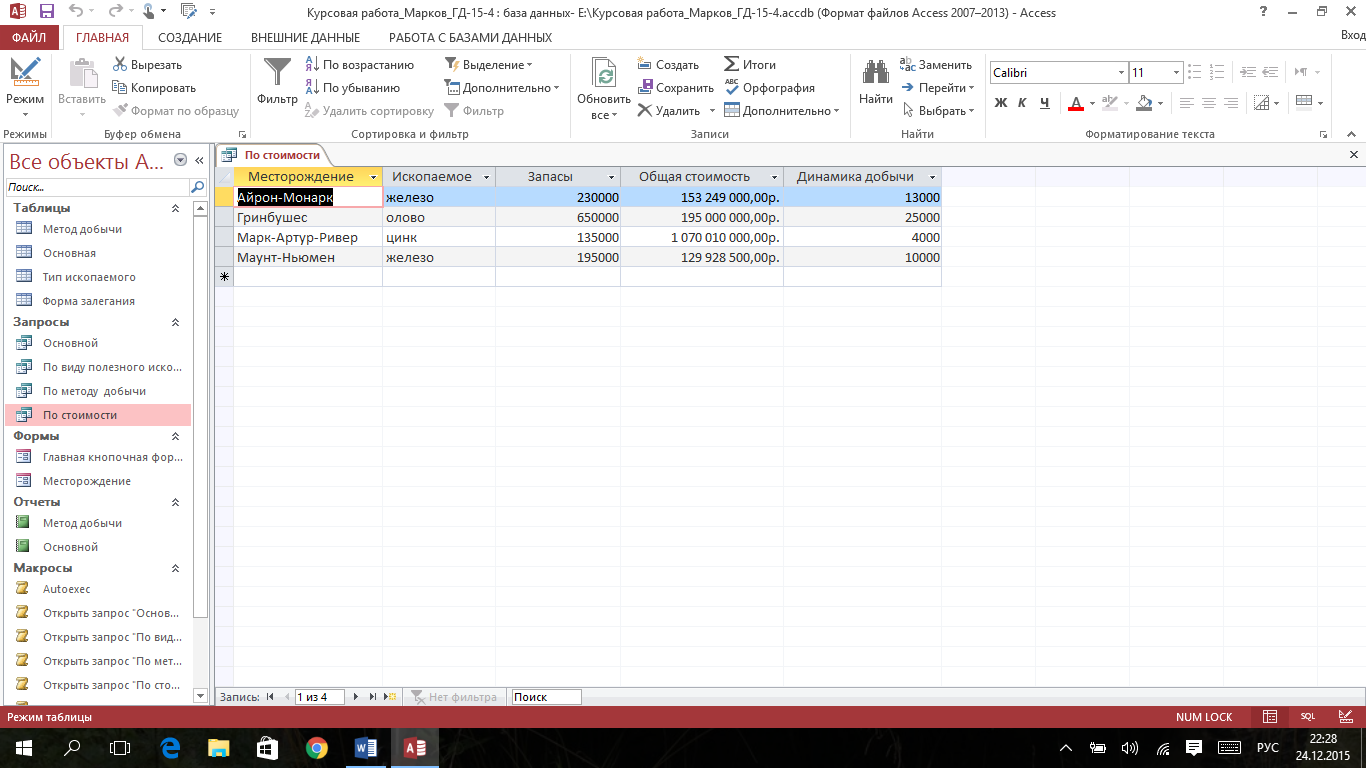Click Заменить replace button

pos(936,65)
